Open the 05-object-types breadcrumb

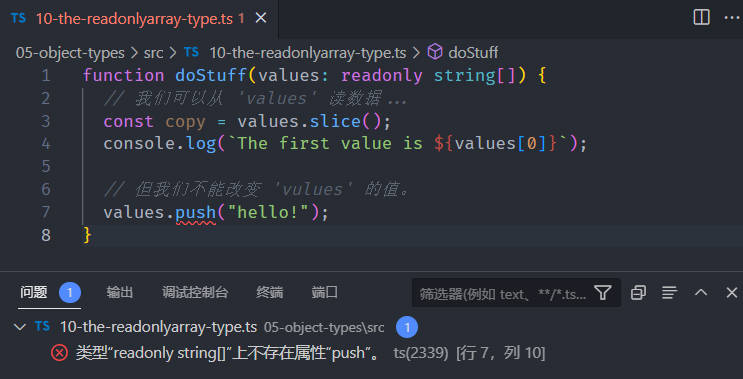pos(70,53)
